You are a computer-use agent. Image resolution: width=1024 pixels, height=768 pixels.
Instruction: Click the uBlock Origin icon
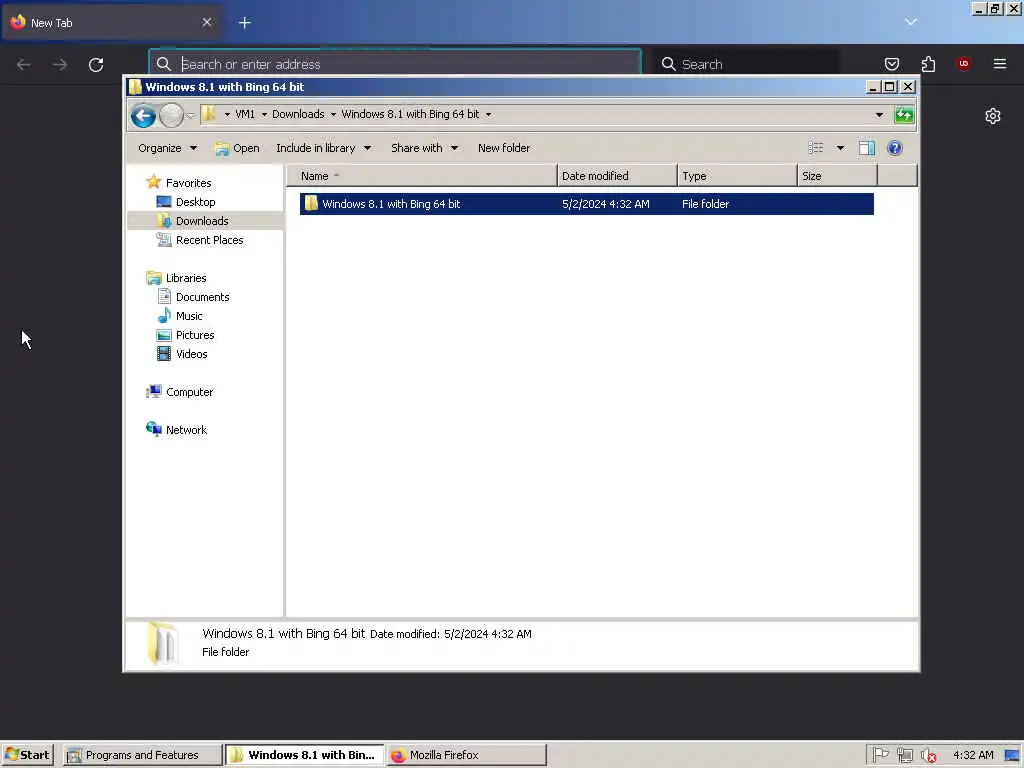(x=963, y=64)
